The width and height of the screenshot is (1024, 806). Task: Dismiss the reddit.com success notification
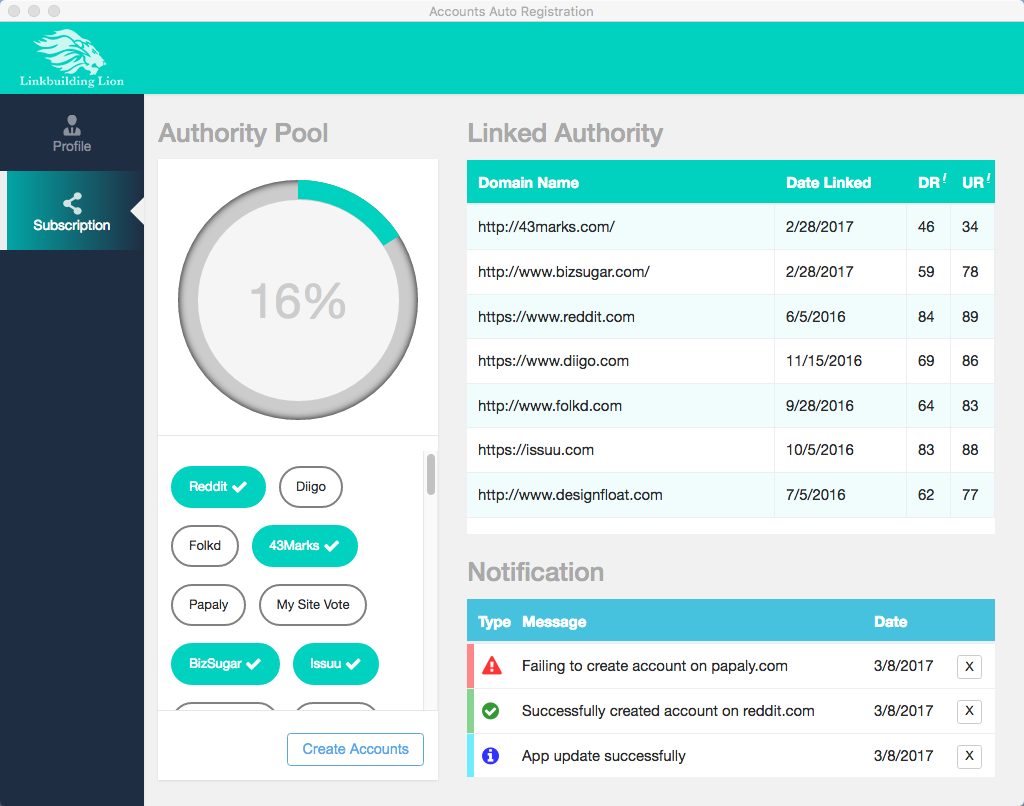[x=968, y=711]
